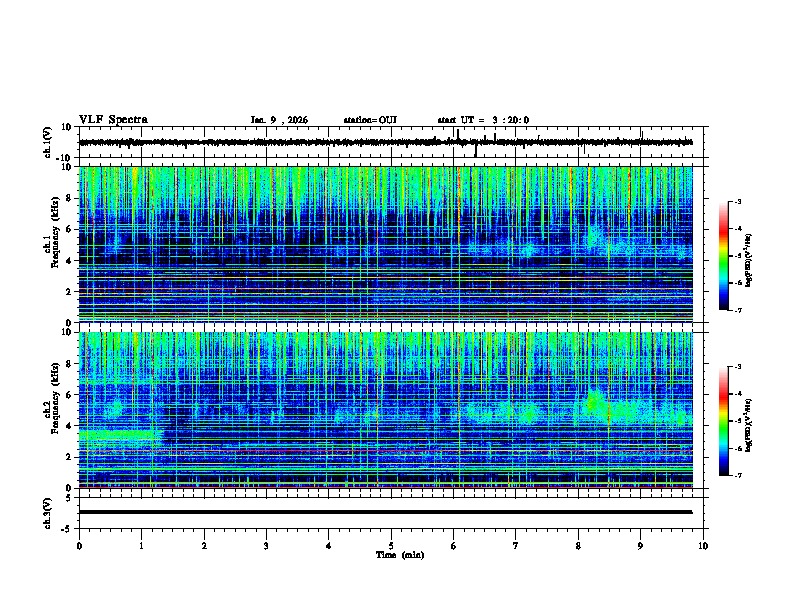Click the ch.1(V) waveform trace panel
This screenshot has height=612, width=792.
coord(391,142)
